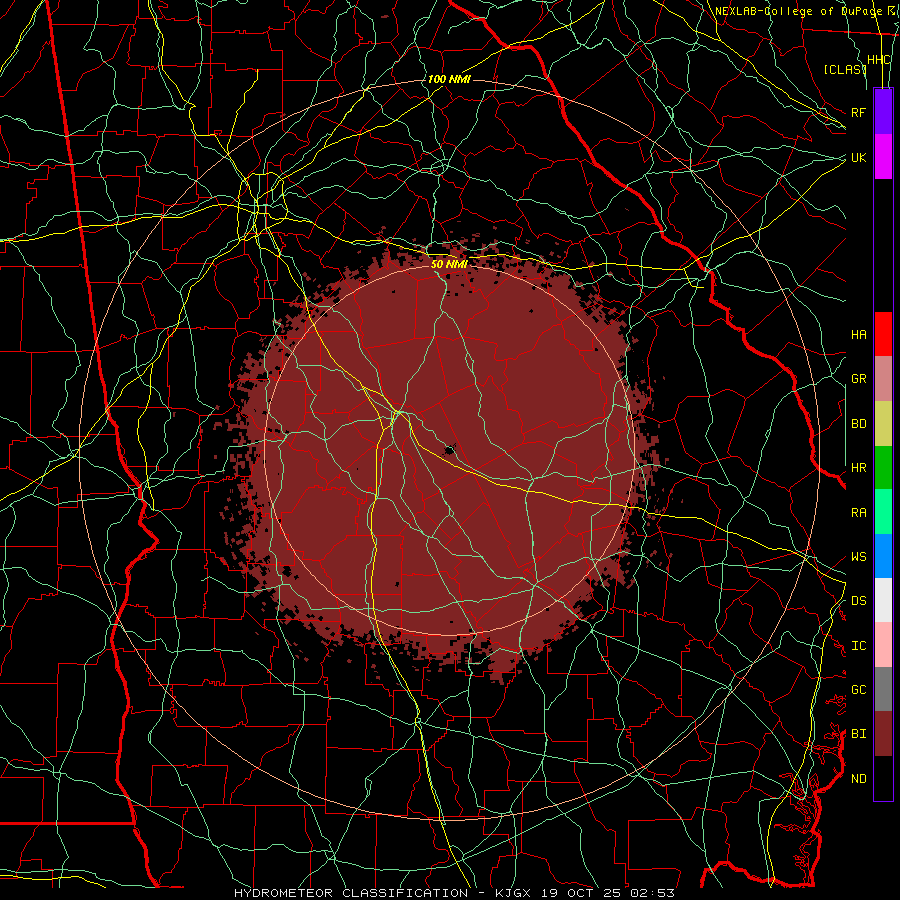Viewport: 900px width, 900px height.
Task: Click the BI dark red legend swatch
Action: click(x=883, y=734)
